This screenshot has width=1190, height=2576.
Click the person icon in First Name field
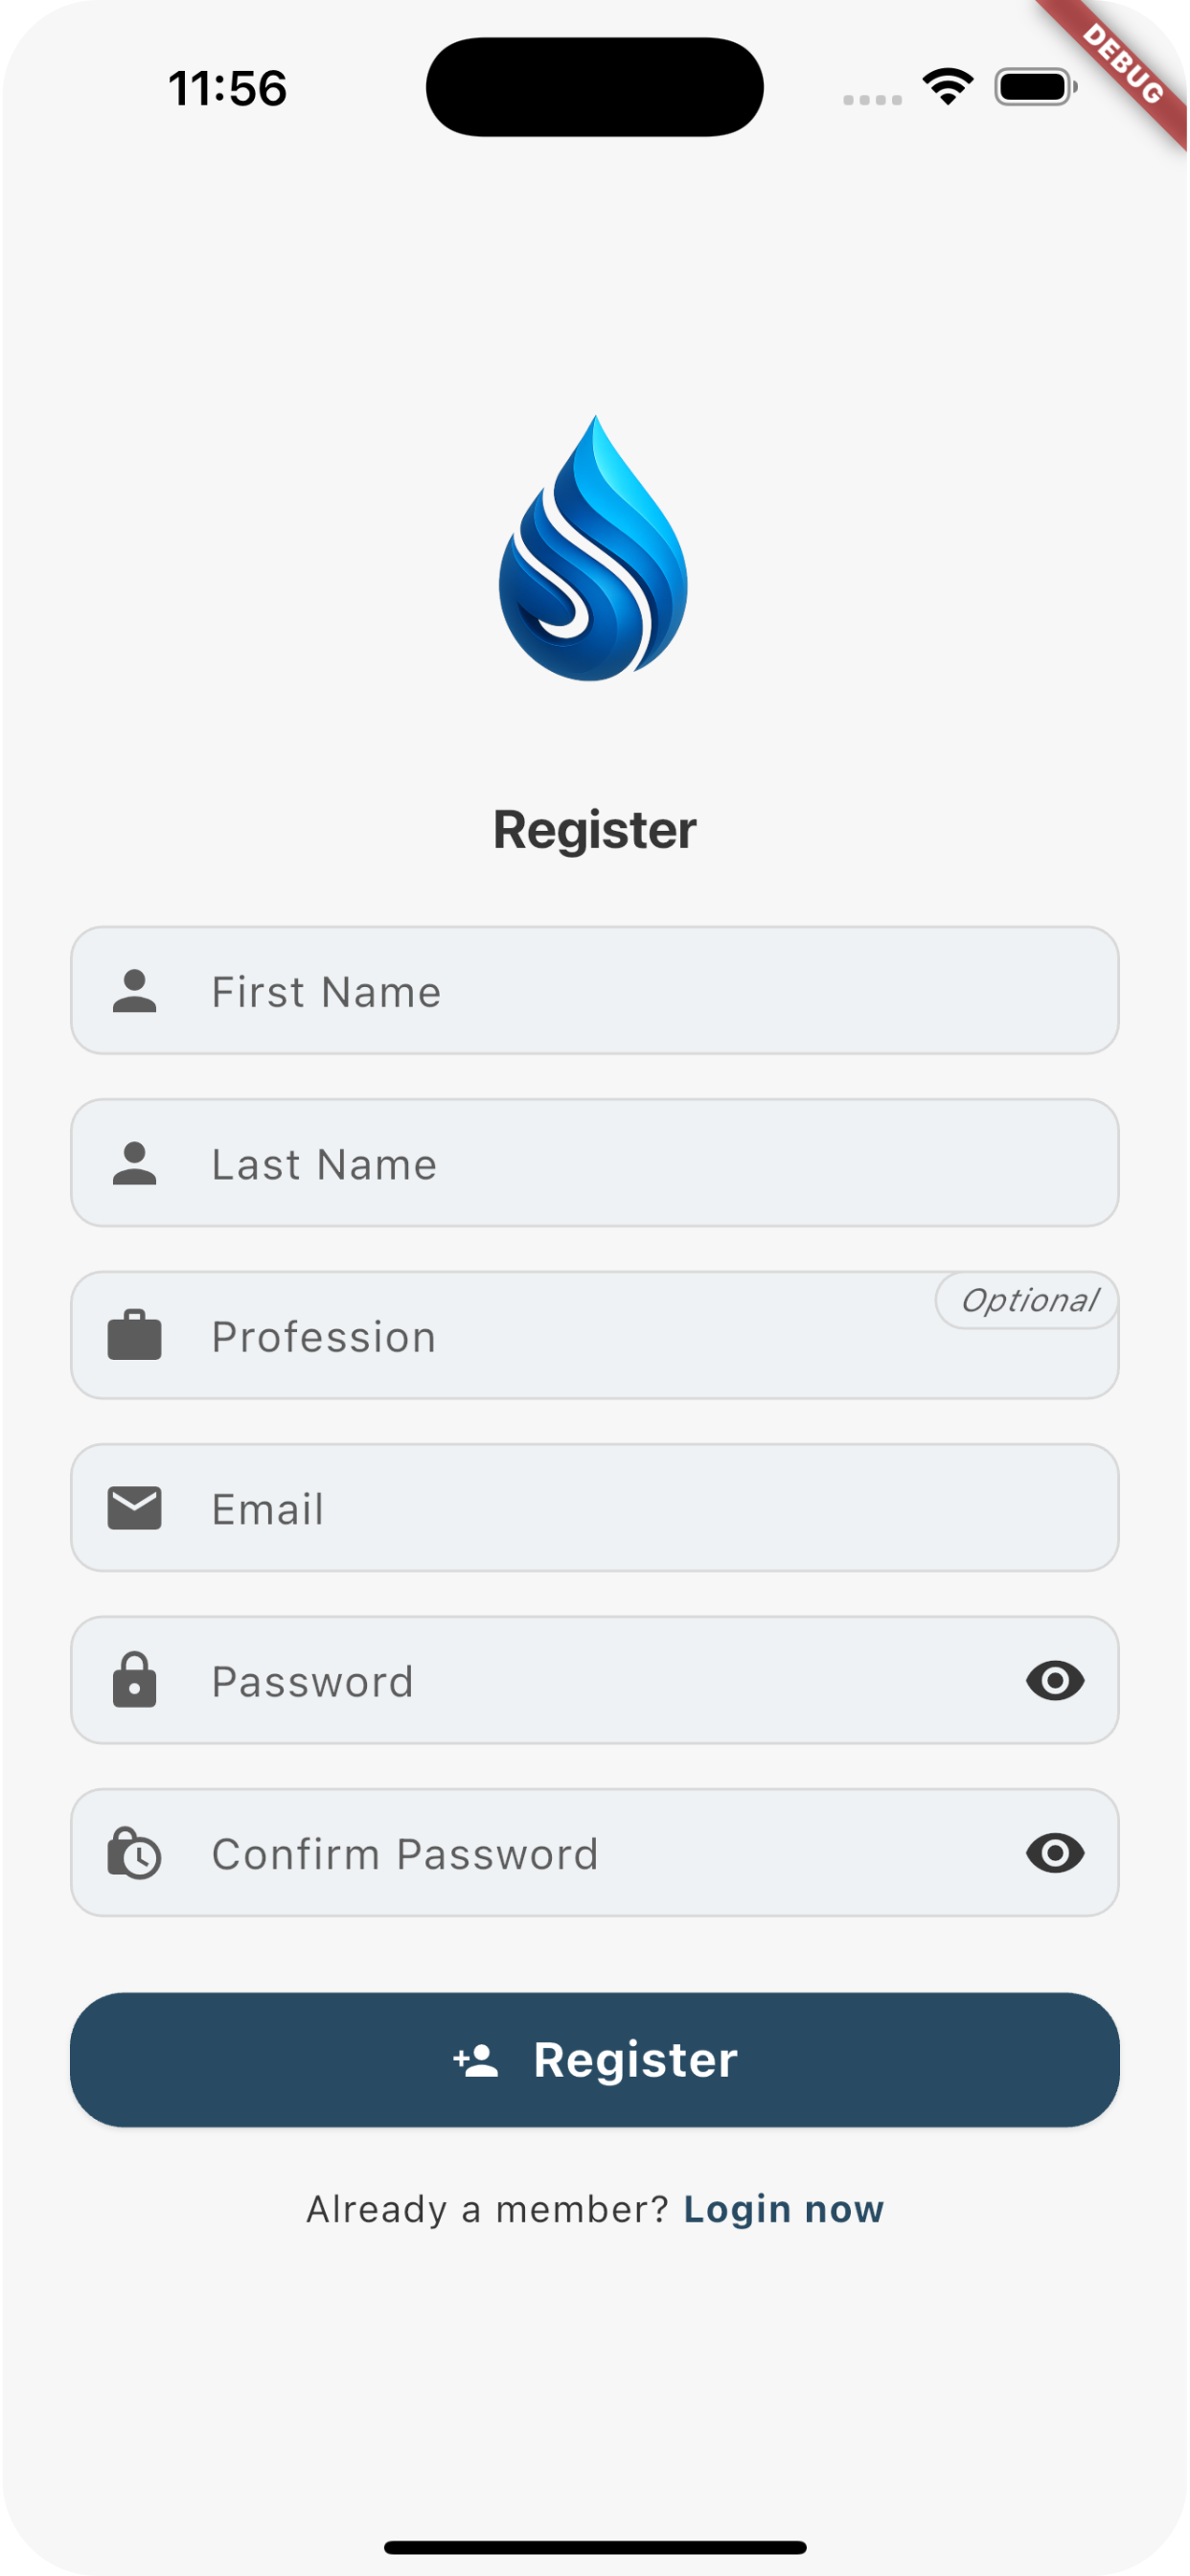click(x=134, y=991)
